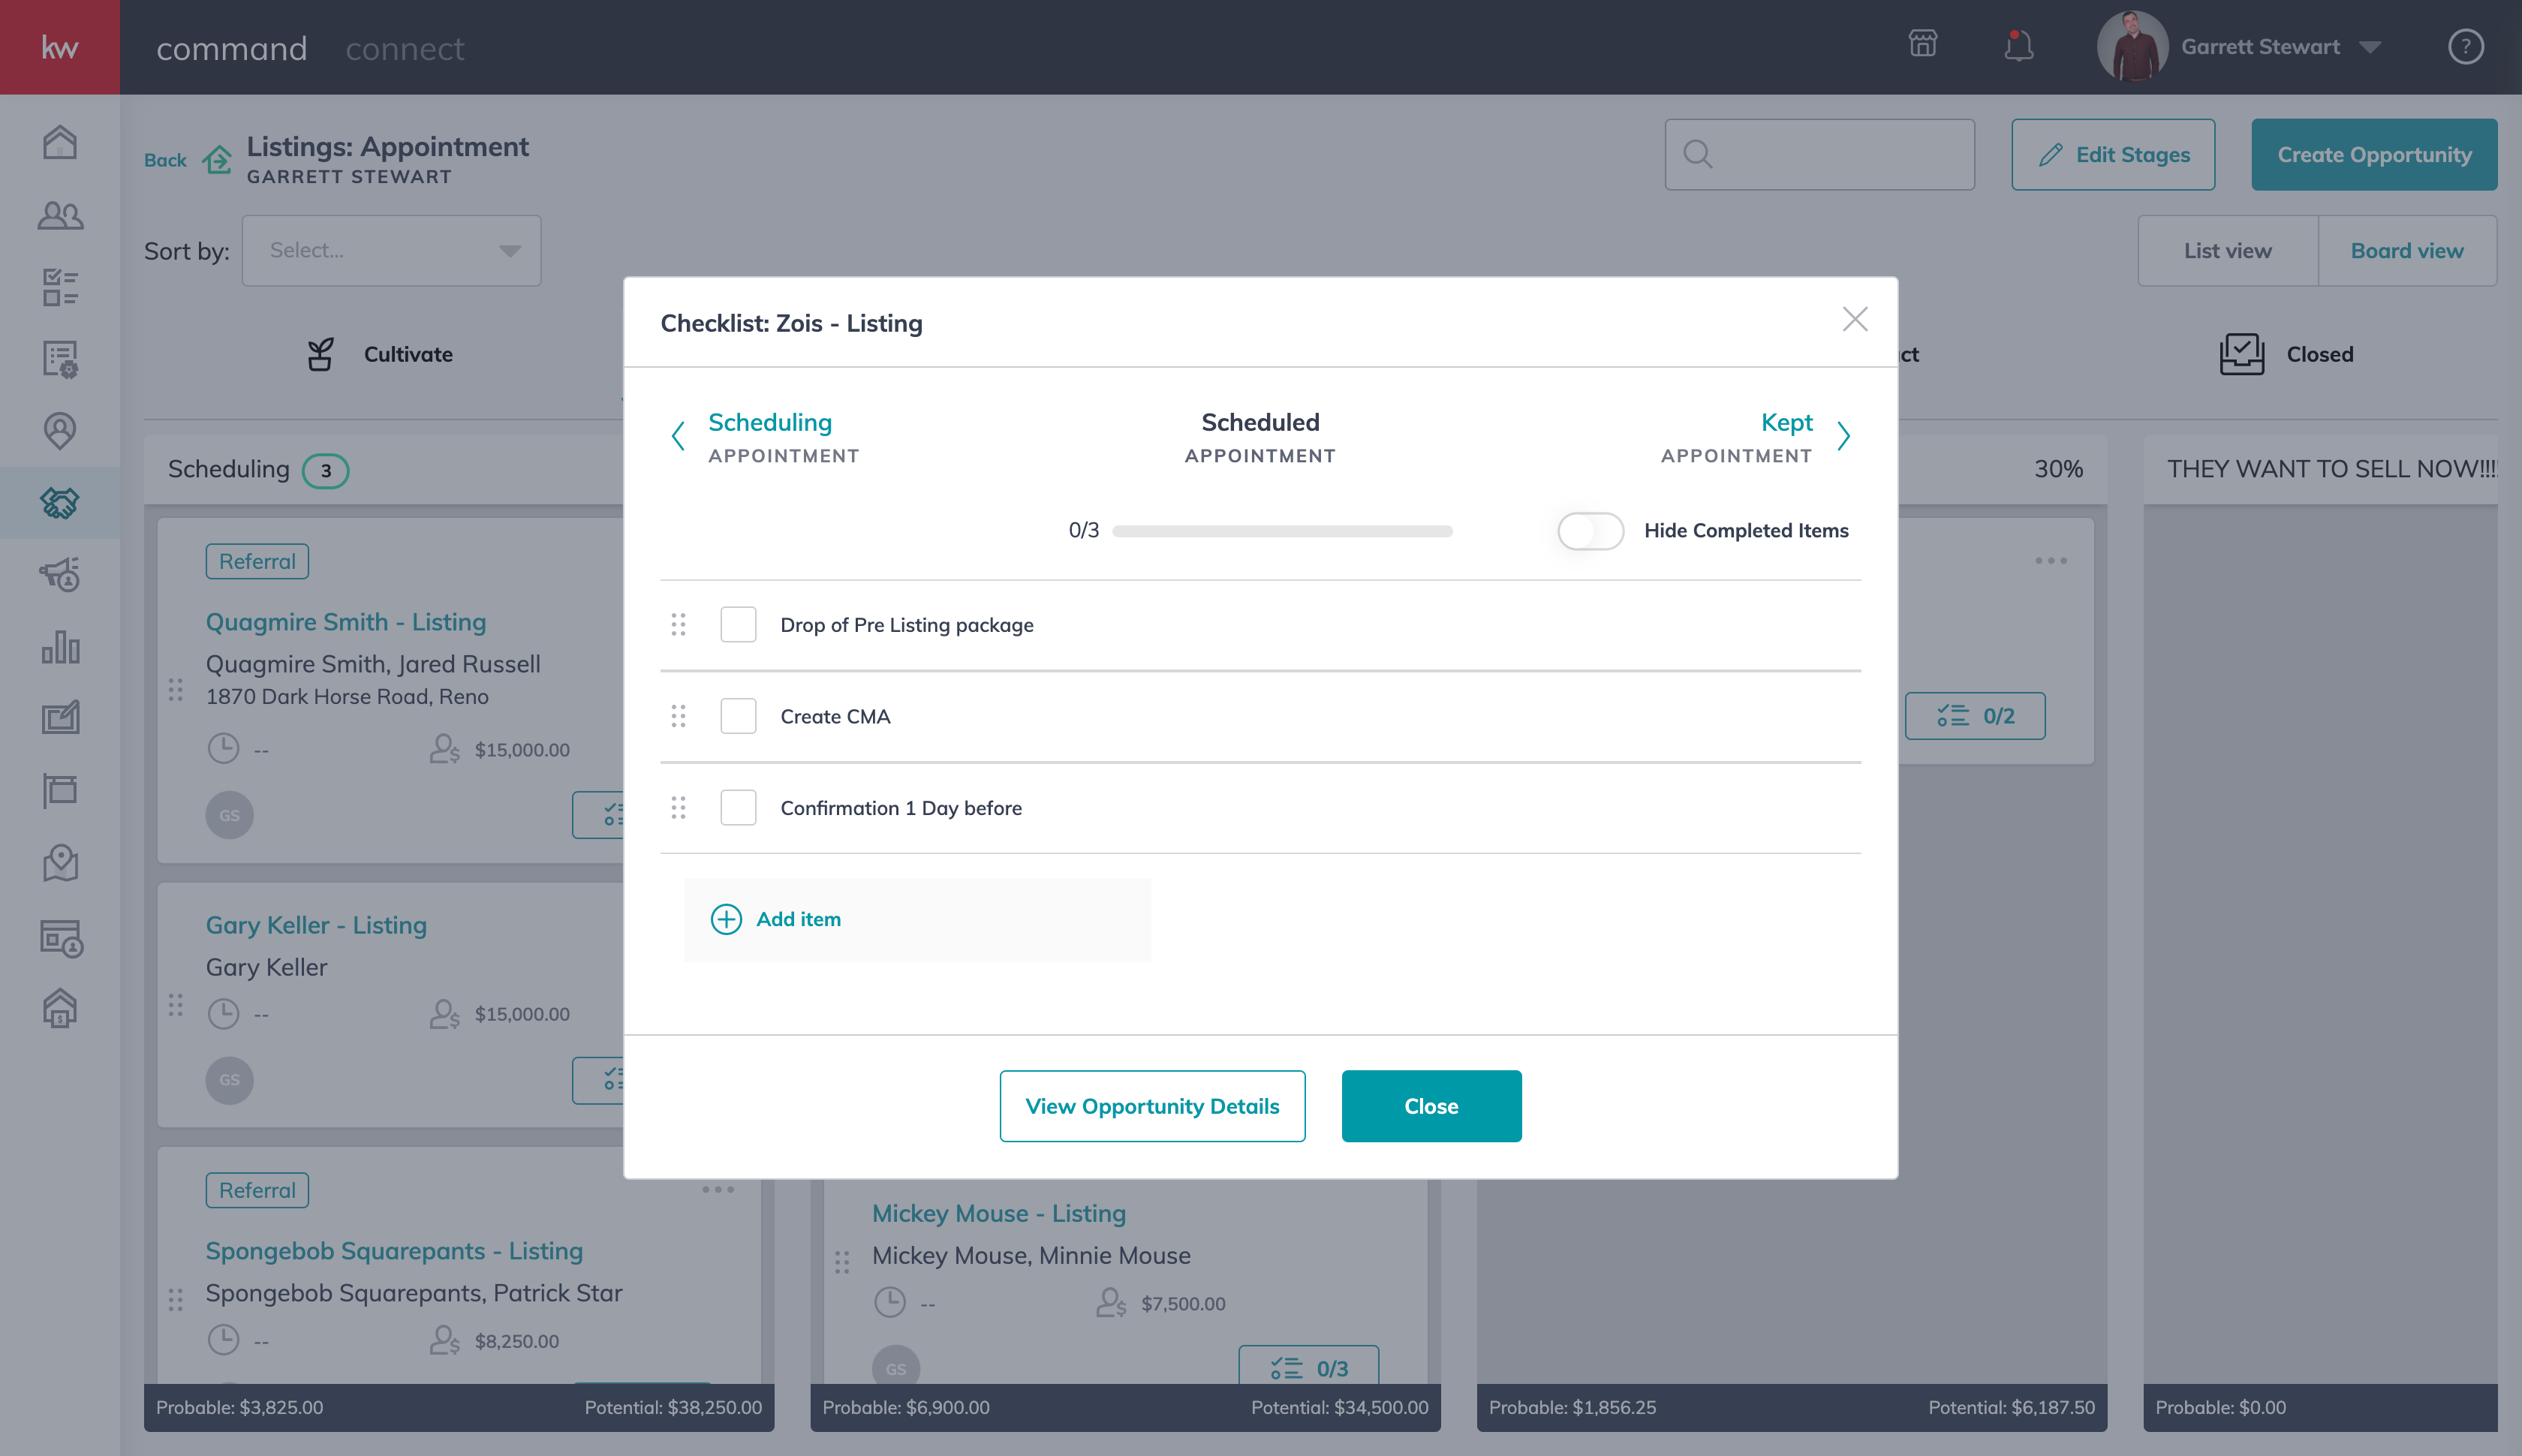Click the Create Opportunity button

click(2373, 154)
